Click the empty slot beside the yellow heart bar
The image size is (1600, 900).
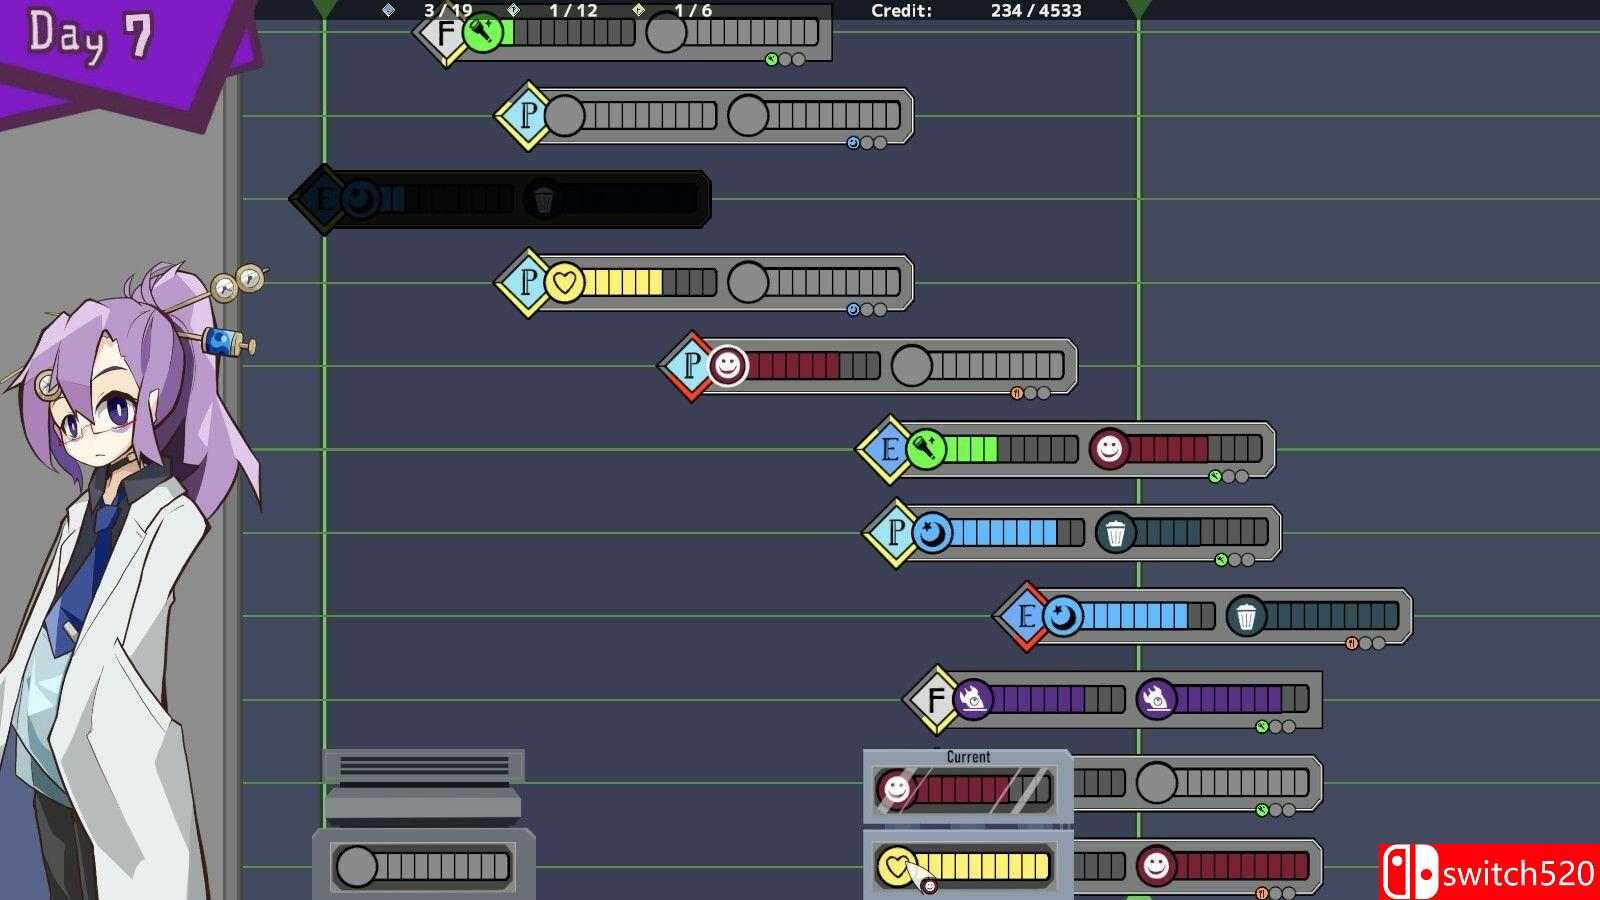point(748,283)
